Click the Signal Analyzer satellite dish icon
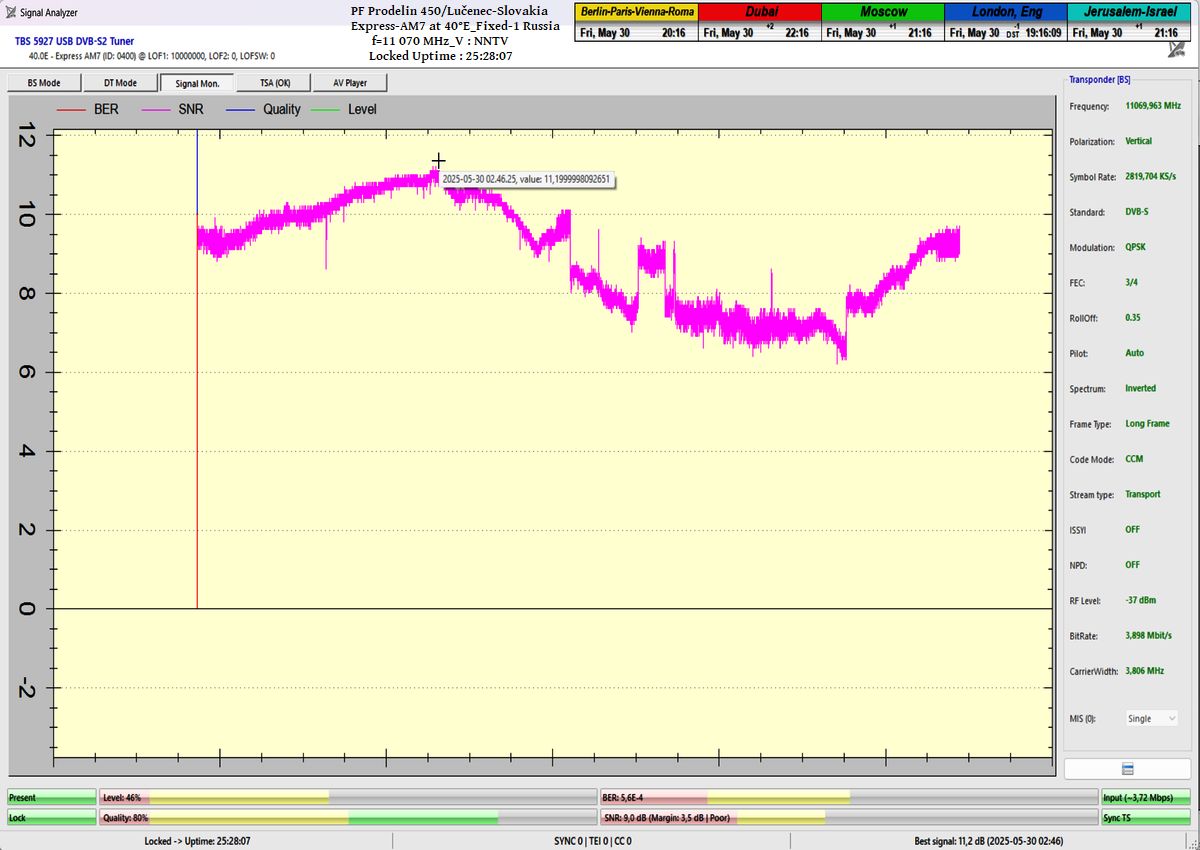This screenshot has height=850, width=1200. (10, 13)
